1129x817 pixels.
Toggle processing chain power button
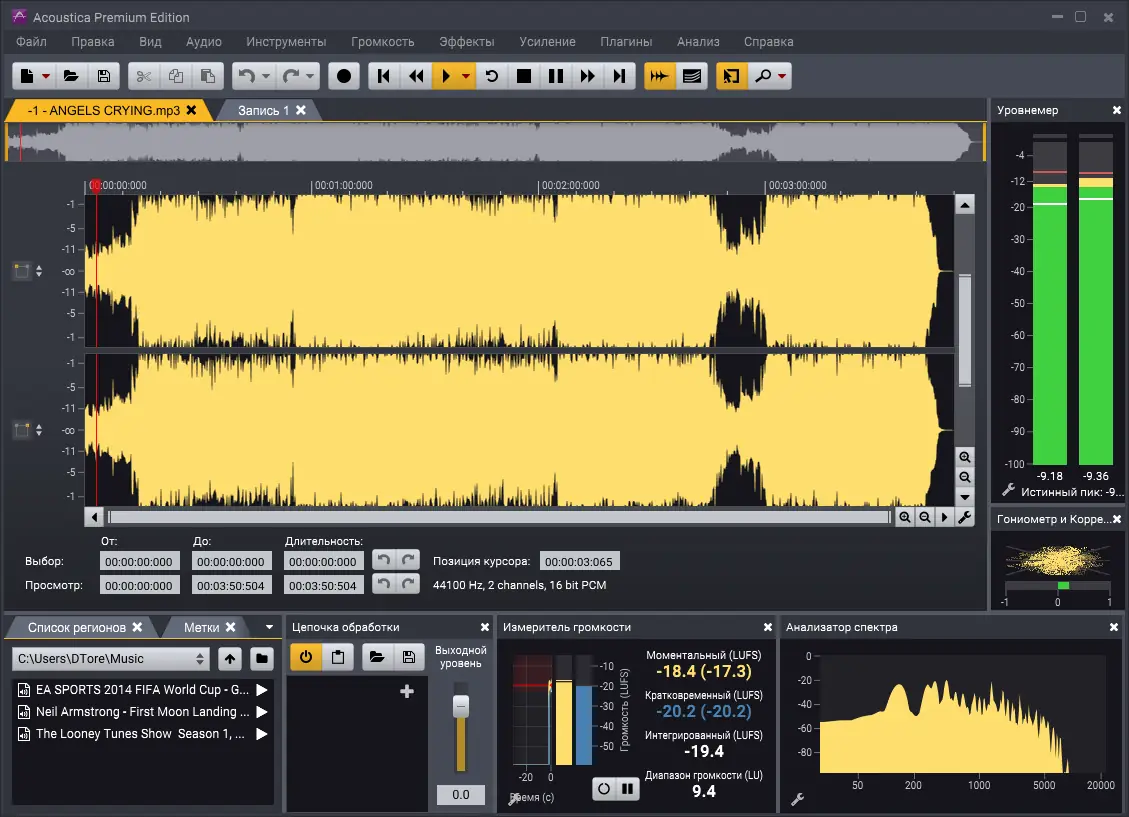pos(306,657)
